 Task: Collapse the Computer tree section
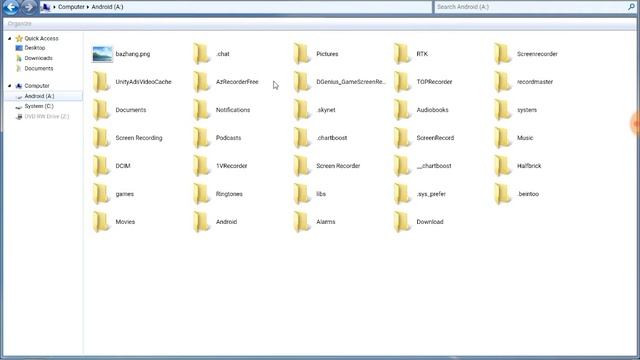tap(9, 86)
